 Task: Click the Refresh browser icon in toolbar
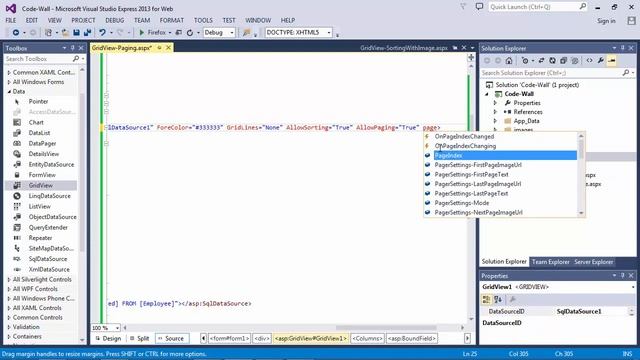click(x=190, y=33)
